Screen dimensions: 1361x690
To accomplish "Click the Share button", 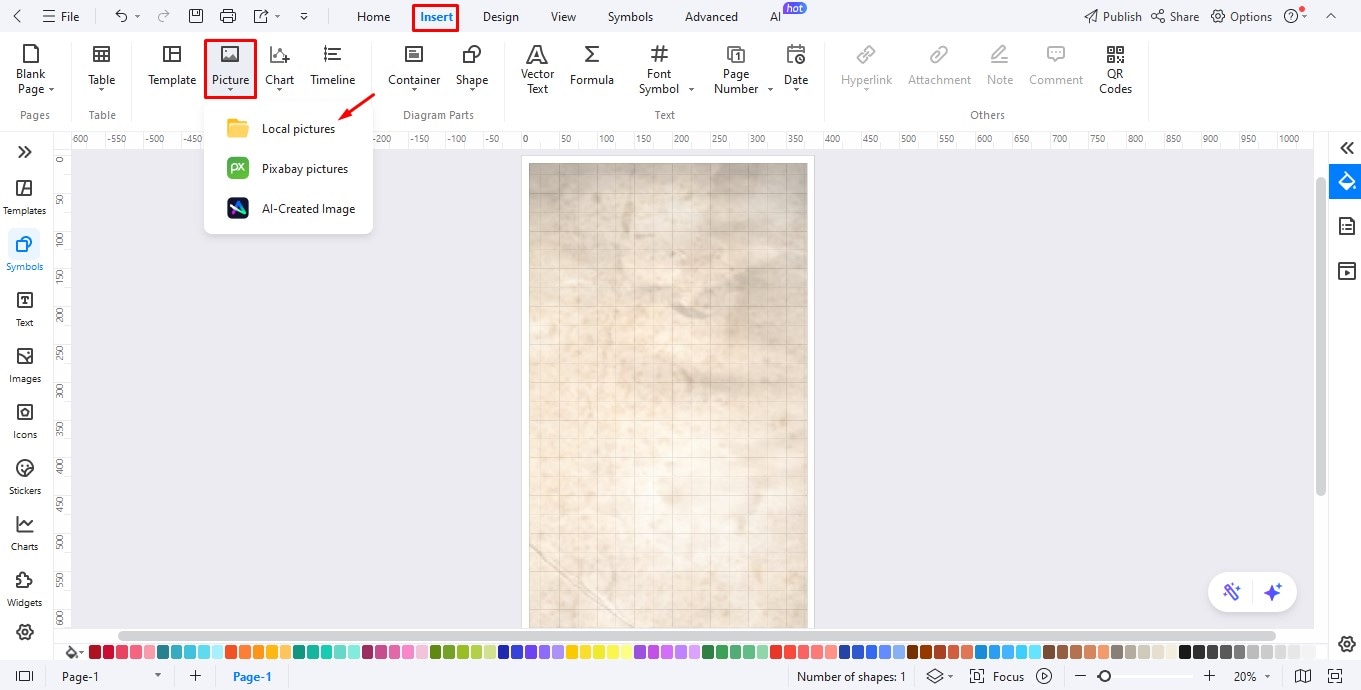I will point(1174,17).
